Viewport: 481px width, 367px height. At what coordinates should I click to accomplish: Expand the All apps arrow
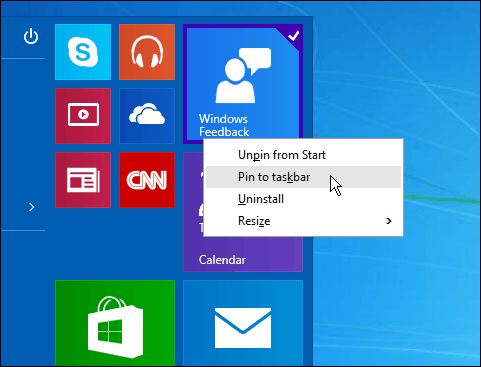pyautogui.click(x=31, y=207)
